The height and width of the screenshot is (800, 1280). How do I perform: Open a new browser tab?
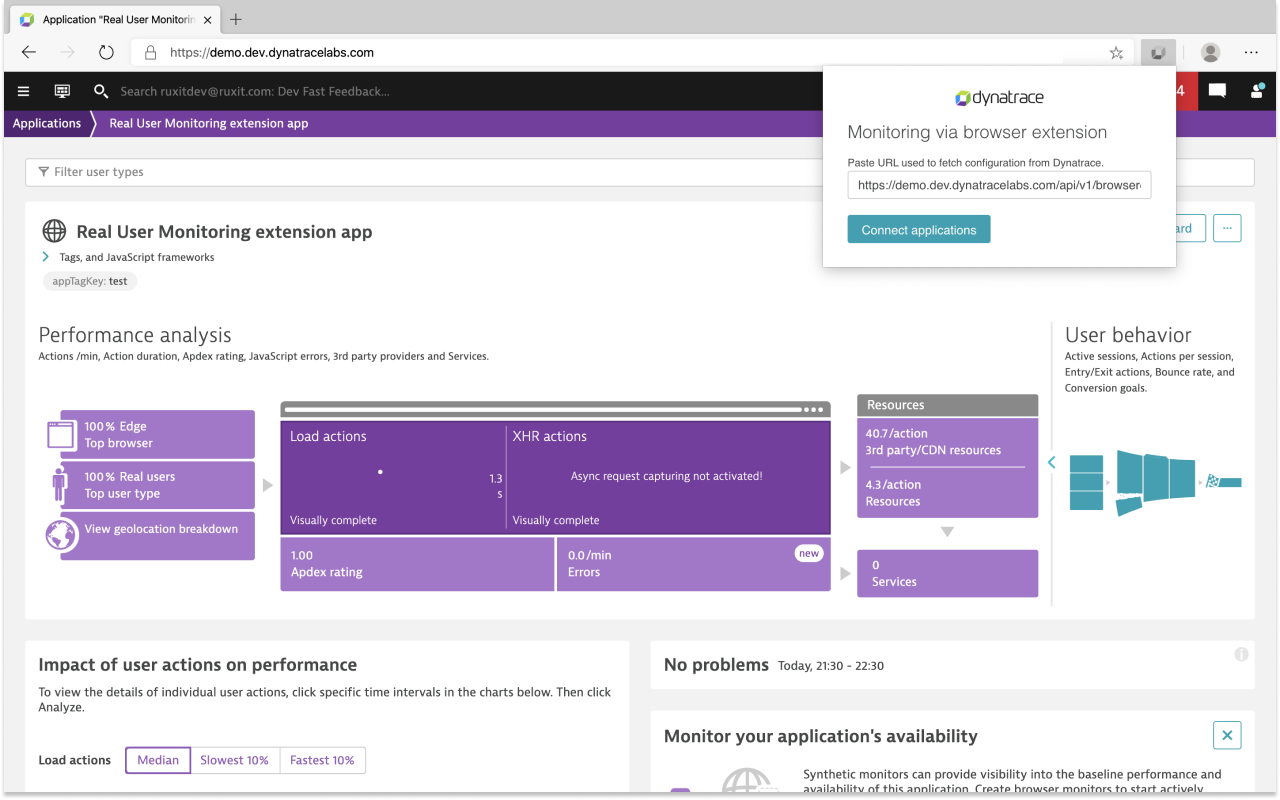click(236, 19)
